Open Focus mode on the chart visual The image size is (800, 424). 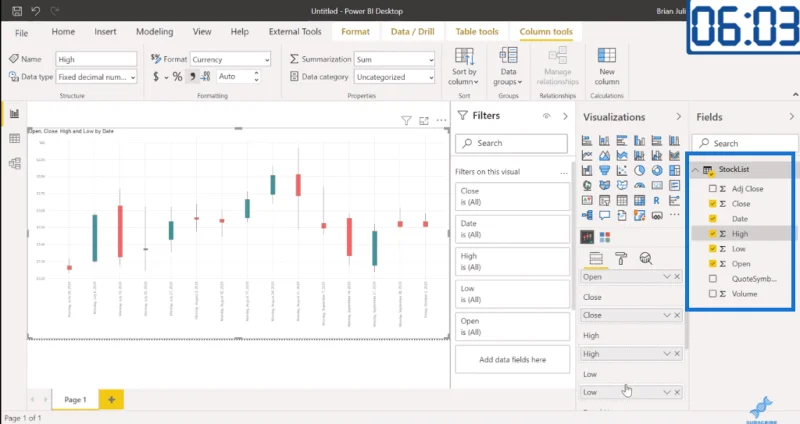423,120
